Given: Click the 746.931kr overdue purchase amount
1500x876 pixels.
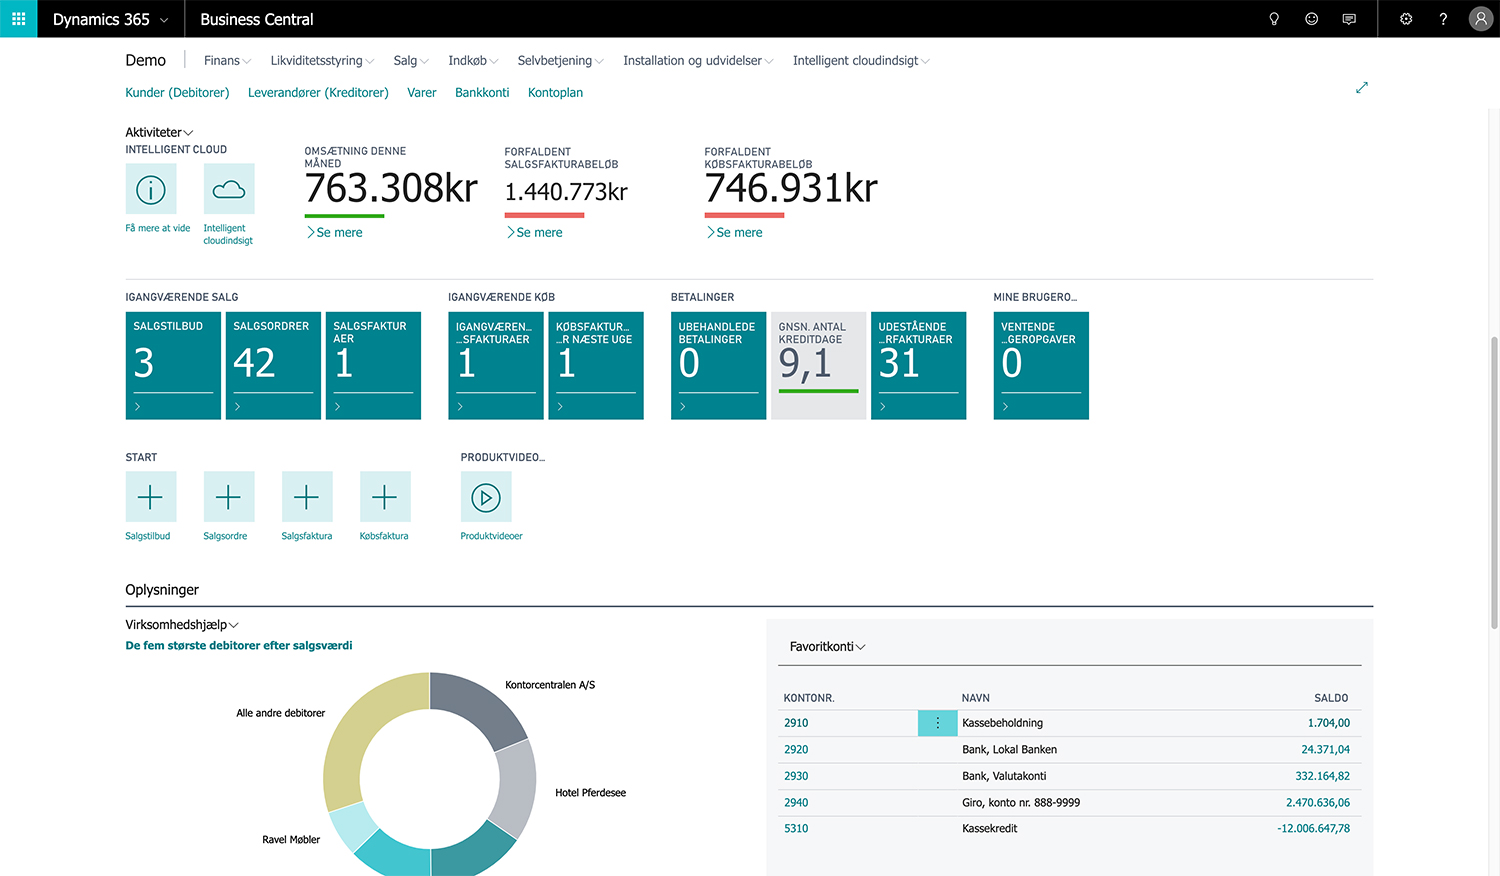Looking at the screenshot, I should click(x=791, y=188).
